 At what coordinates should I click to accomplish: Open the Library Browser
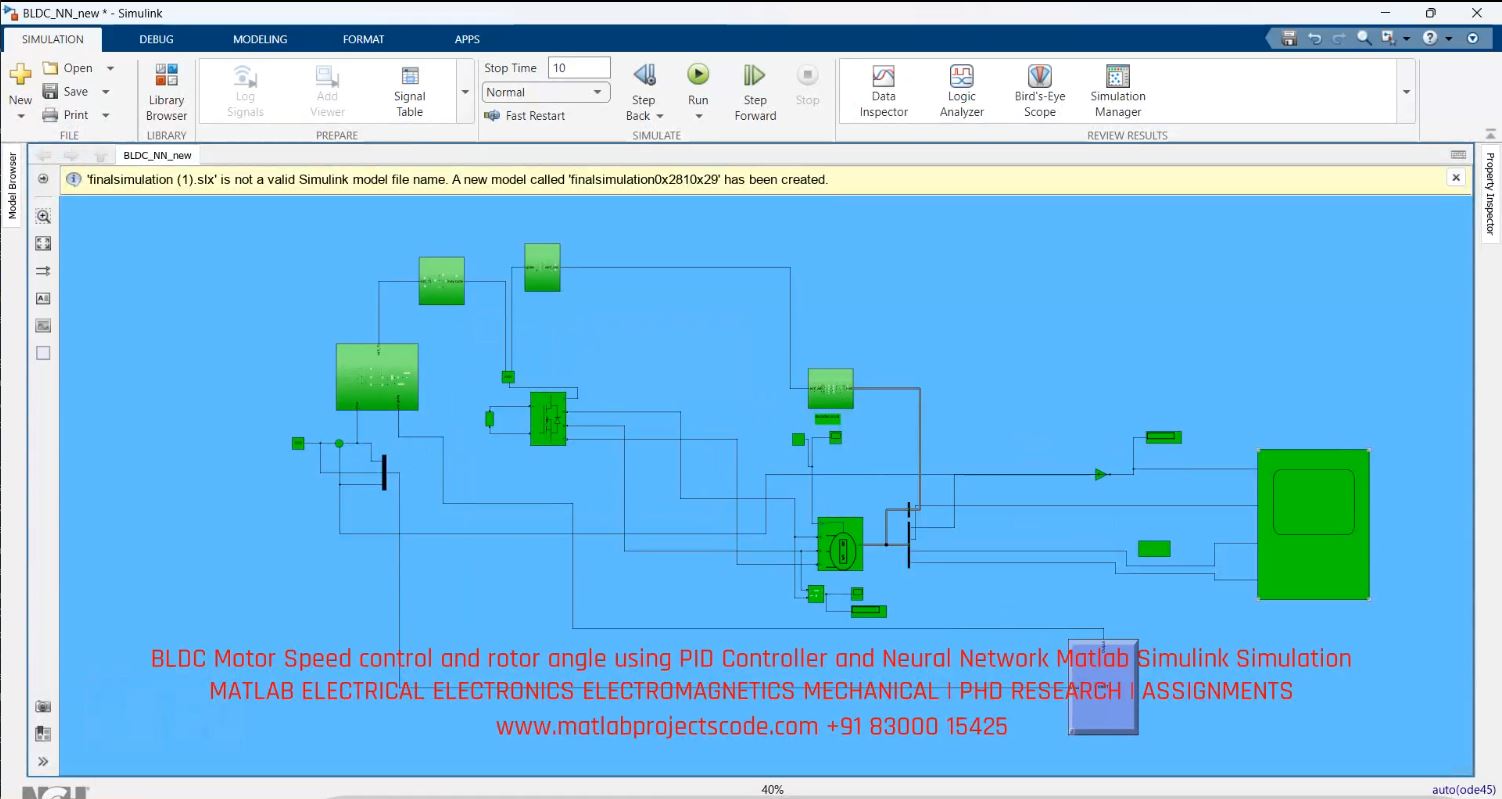coord(166,92)
